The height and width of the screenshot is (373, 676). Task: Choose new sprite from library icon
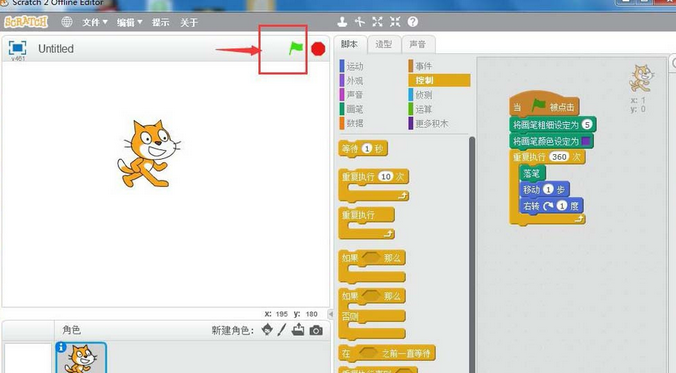point(267,330)
